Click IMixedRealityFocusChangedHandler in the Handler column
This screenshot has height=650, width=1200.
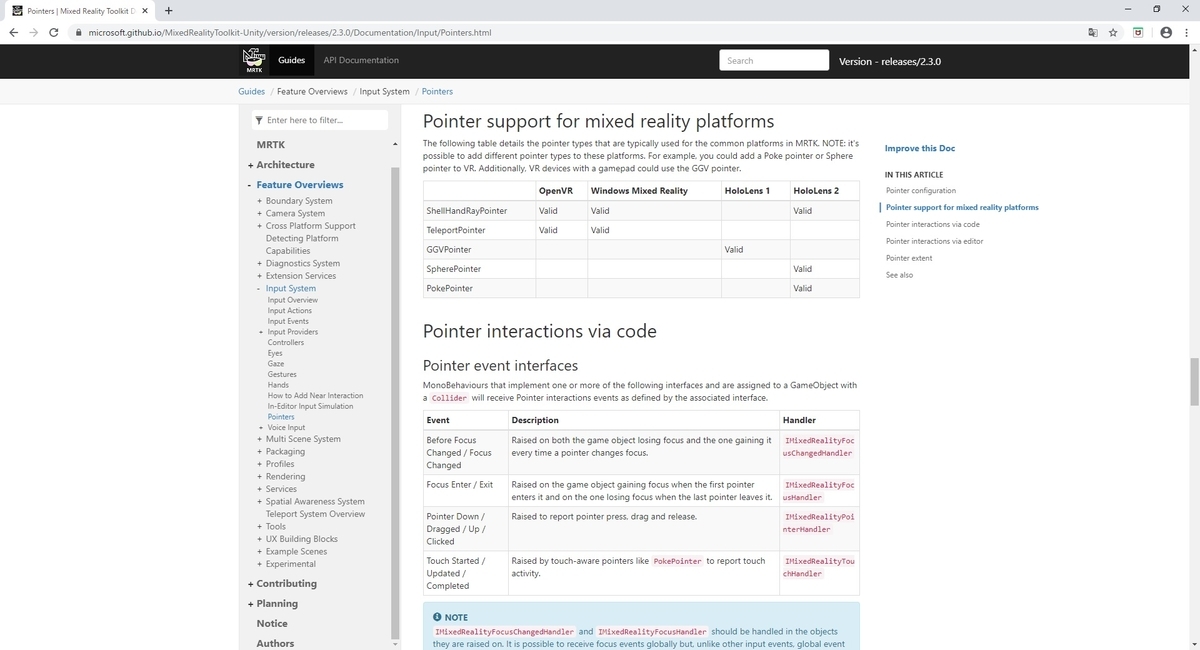(x=820, y=446)
